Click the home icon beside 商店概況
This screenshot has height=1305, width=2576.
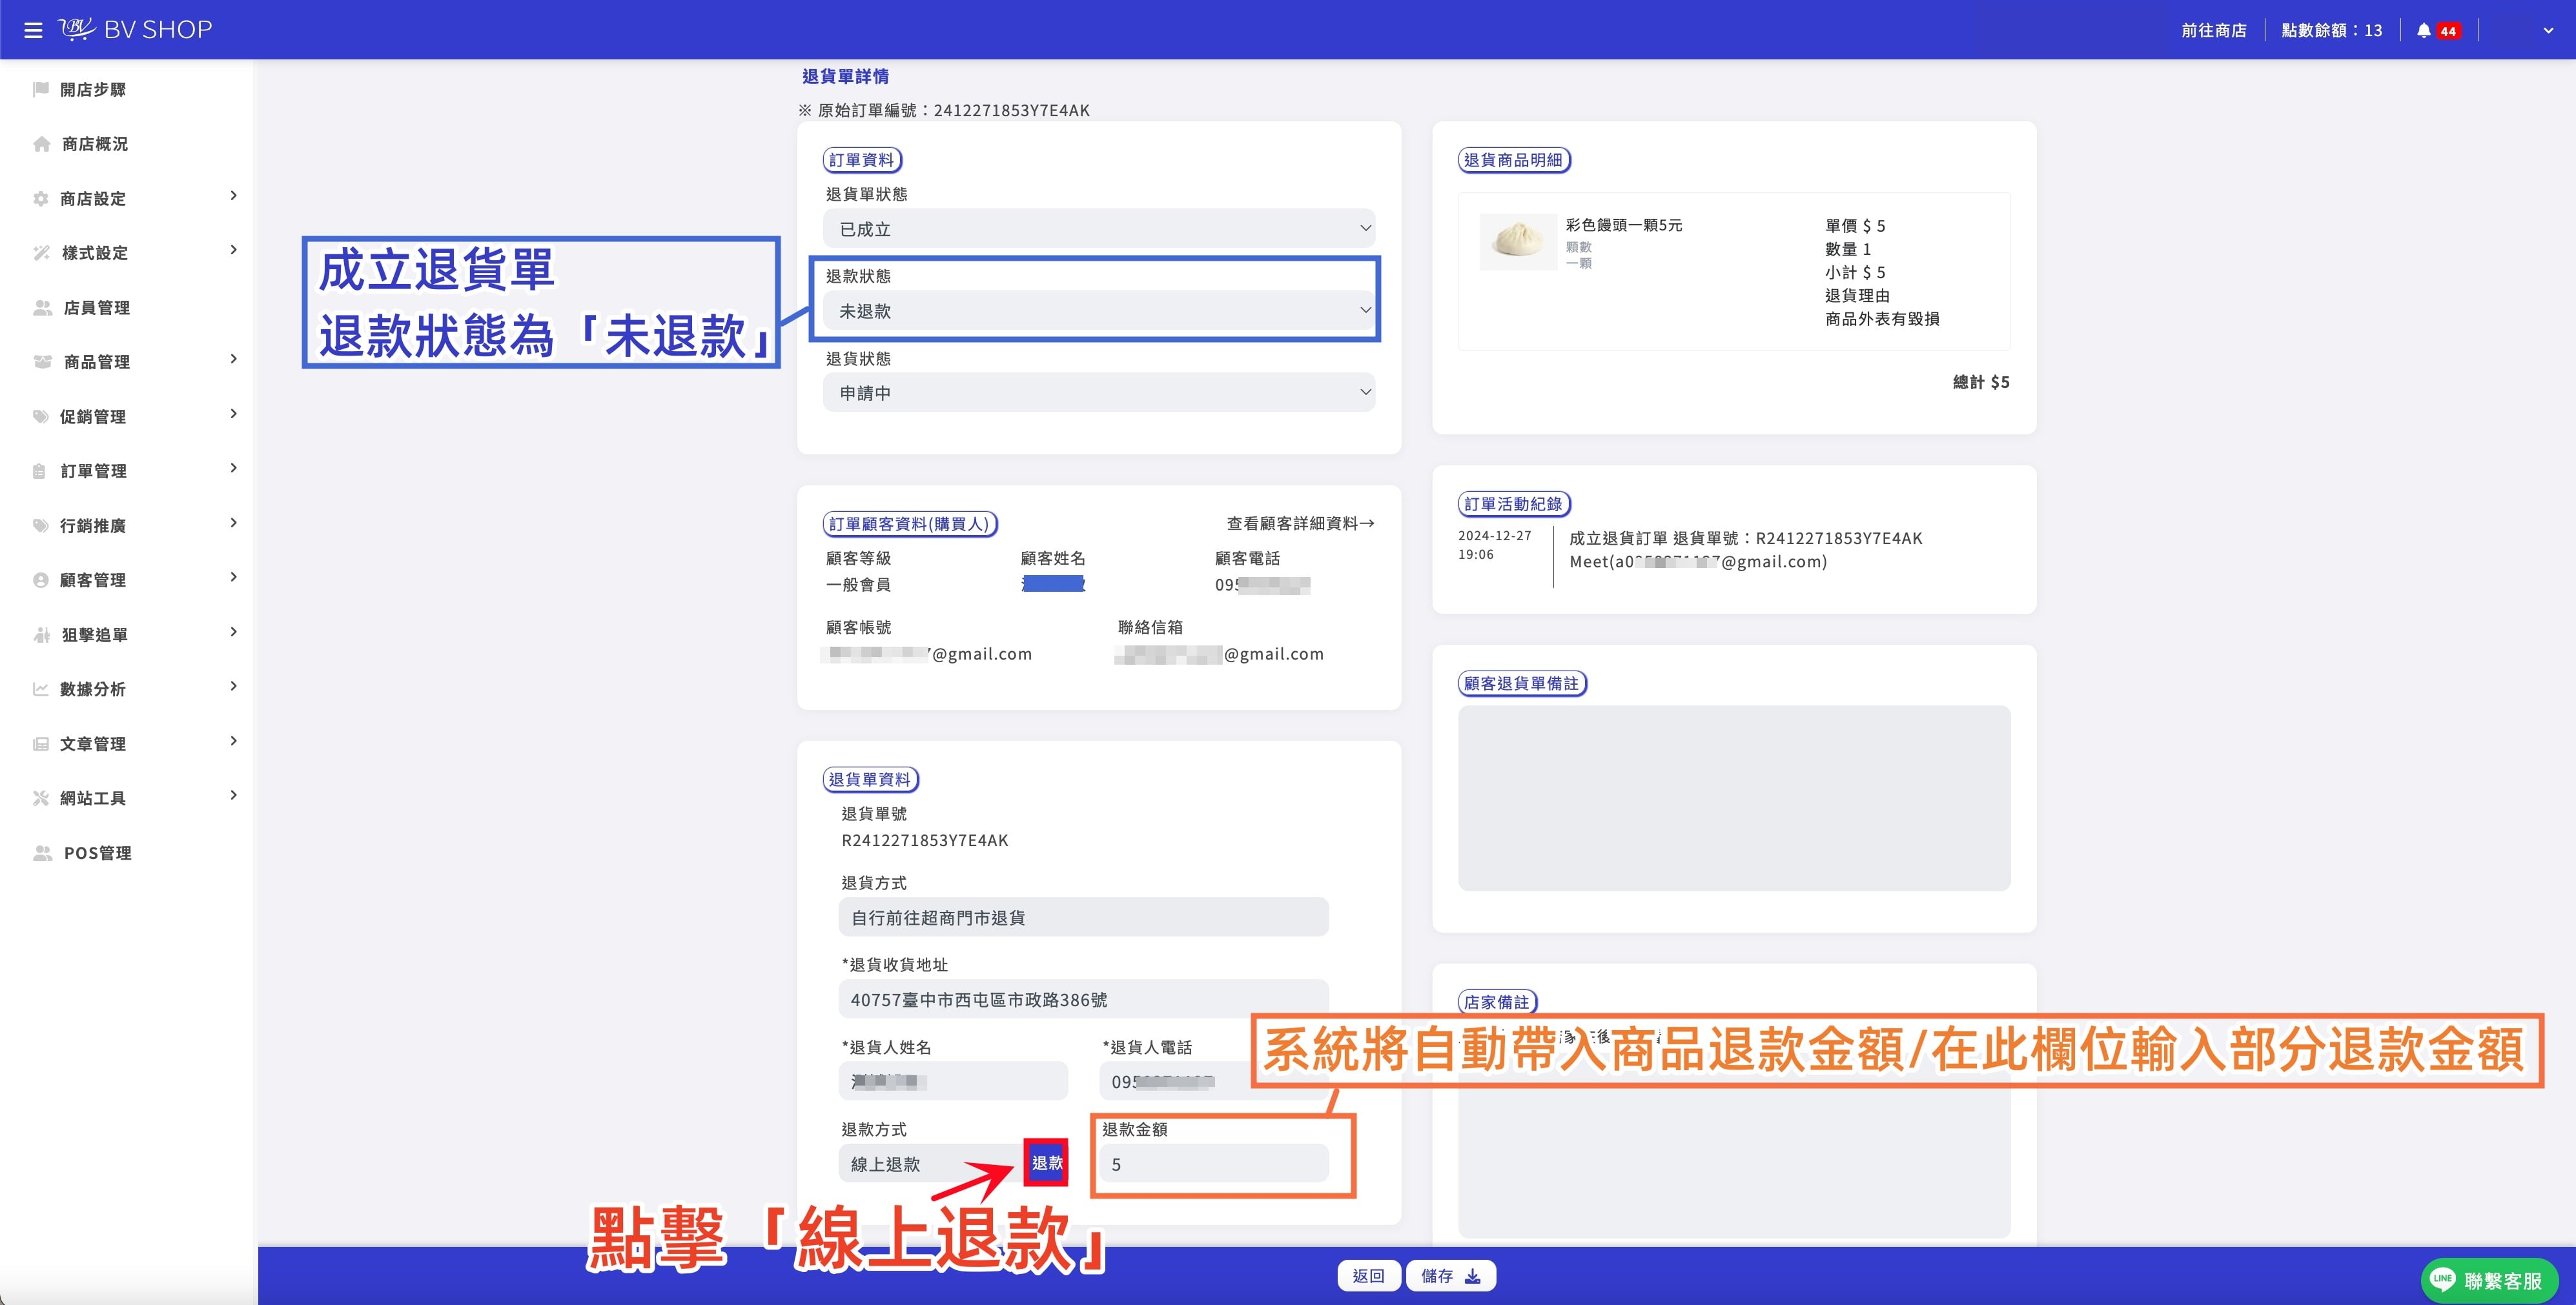(x=41, y=144)
